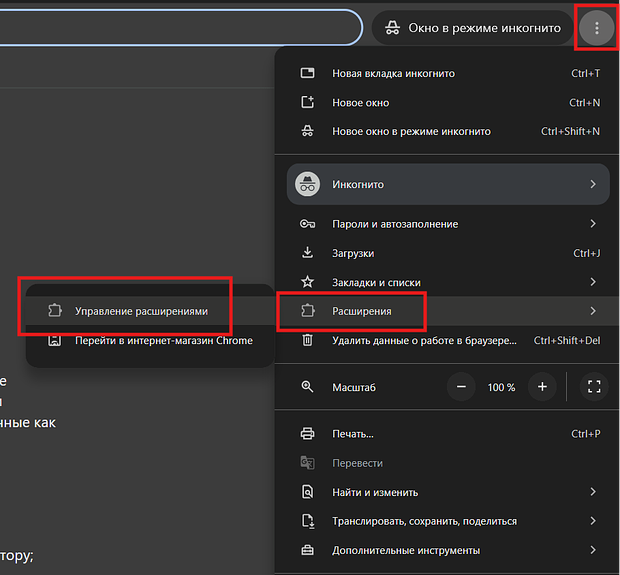The height and width of the screenshot is (575, 620).
Task: Open 'Загрузки' menu entry
Action: pos(447,253)
